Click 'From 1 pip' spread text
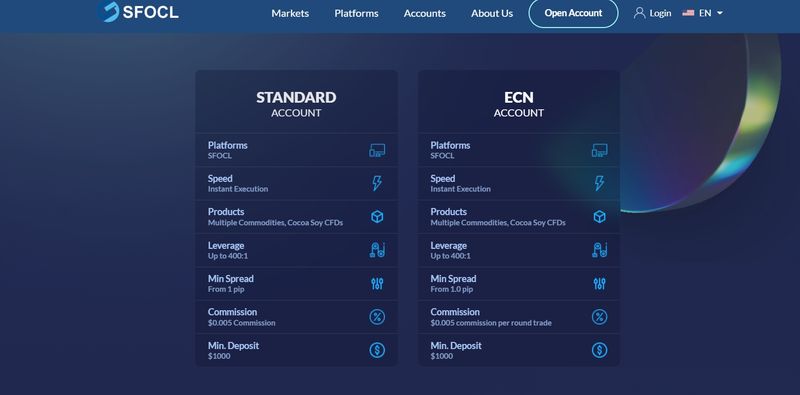The image size is (800, 395). (227, 289)
